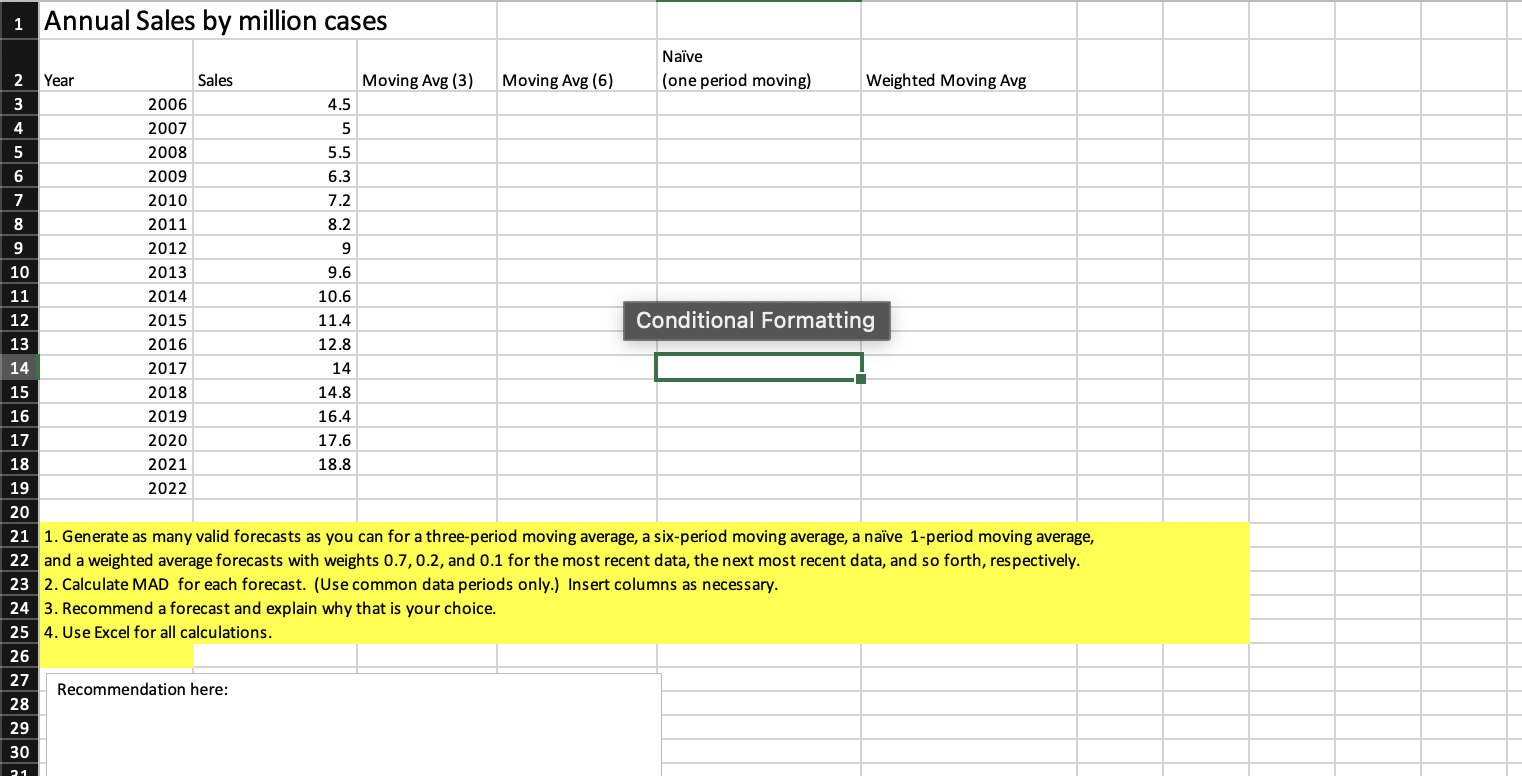1522x776 pixels.
Task: Select the sales value 10.6
Action: (275, 296)
